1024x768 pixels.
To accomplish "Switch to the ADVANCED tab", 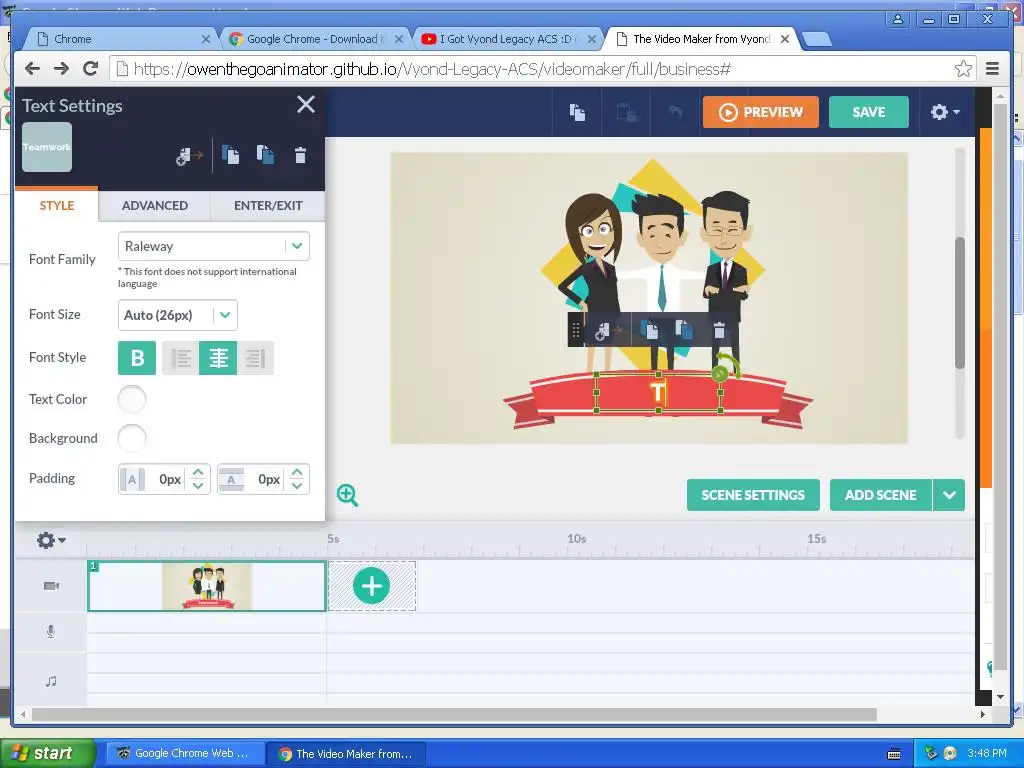I will click(155, 206).
